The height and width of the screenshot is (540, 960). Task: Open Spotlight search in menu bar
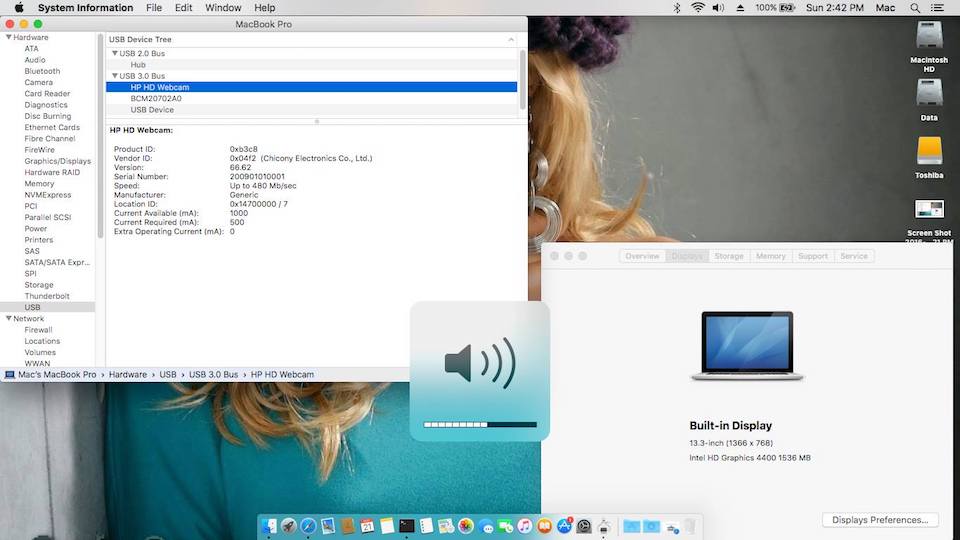[x=915, y=8]
